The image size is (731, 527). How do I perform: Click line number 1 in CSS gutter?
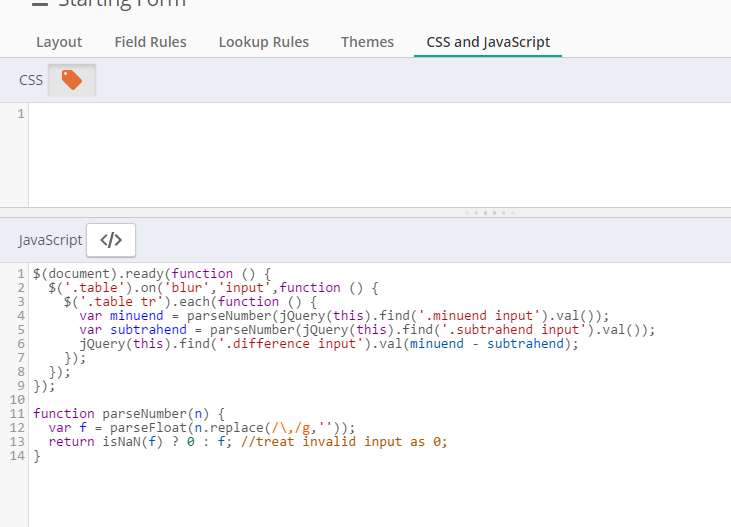point(20,114)
